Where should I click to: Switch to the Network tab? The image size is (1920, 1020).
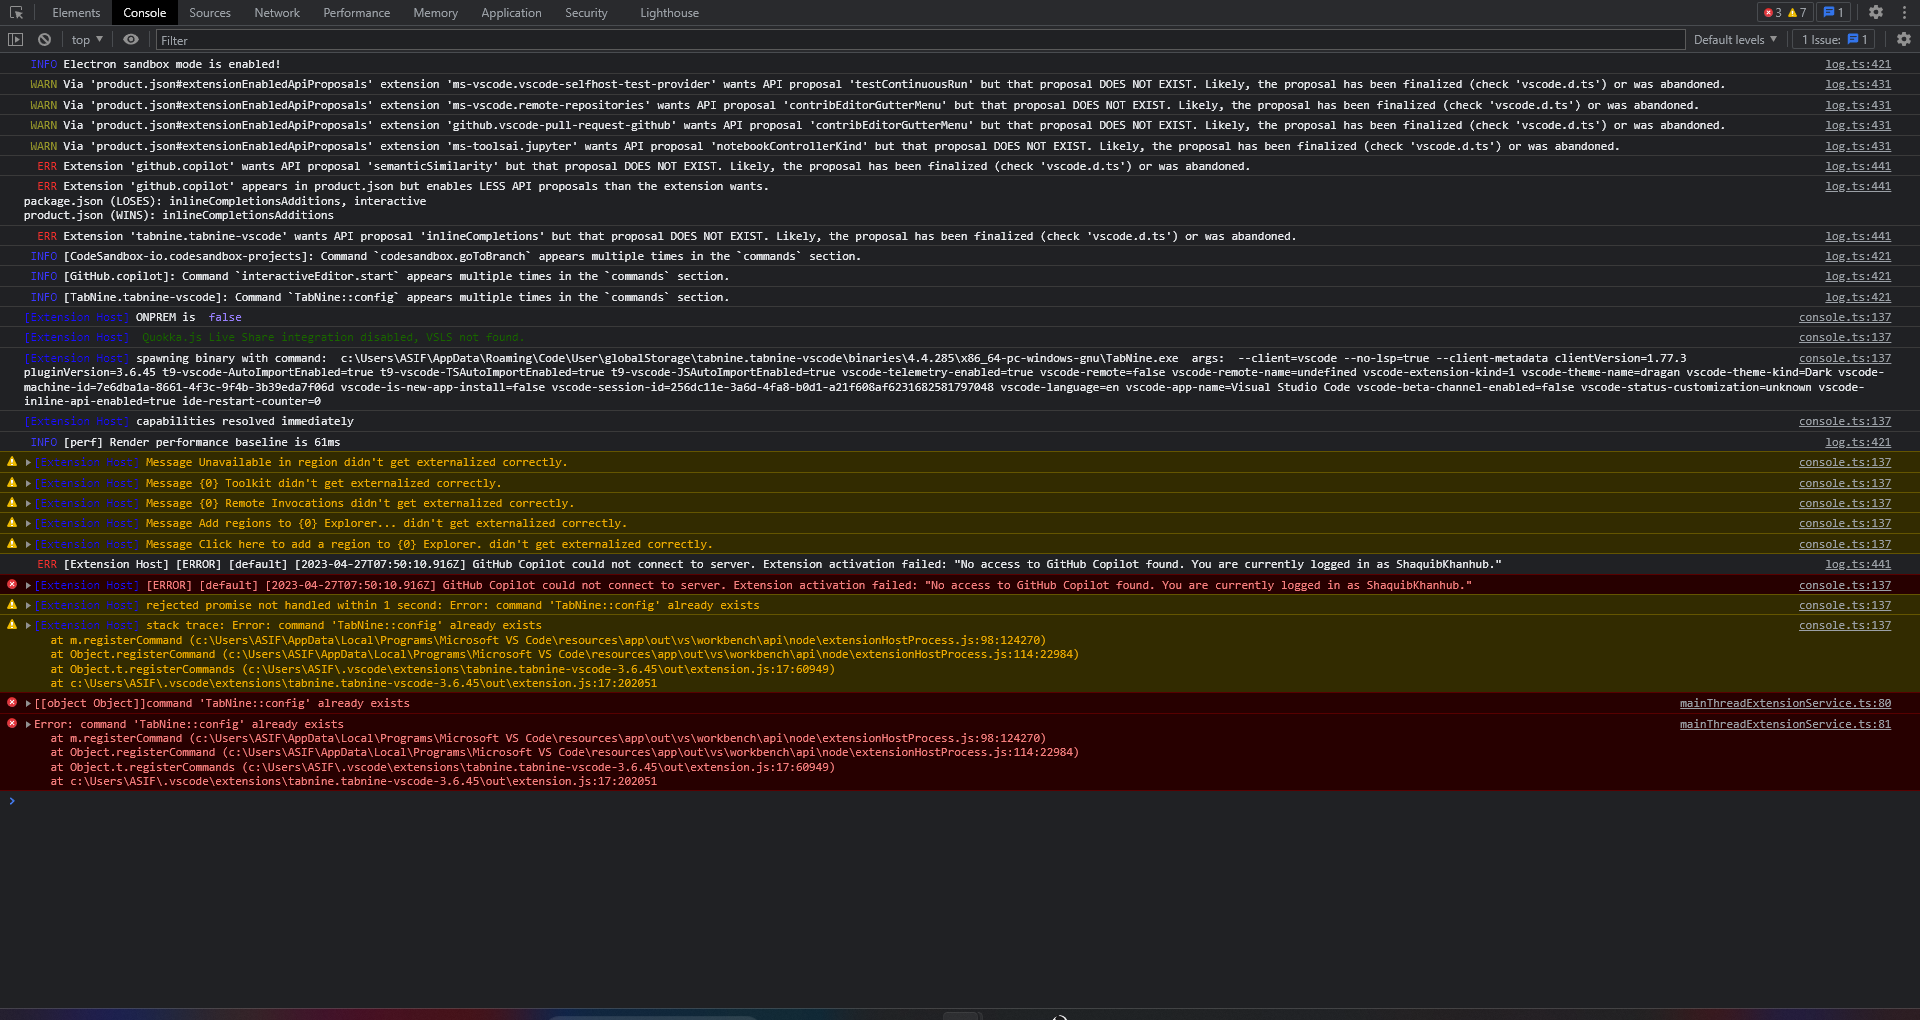point(276,12)
